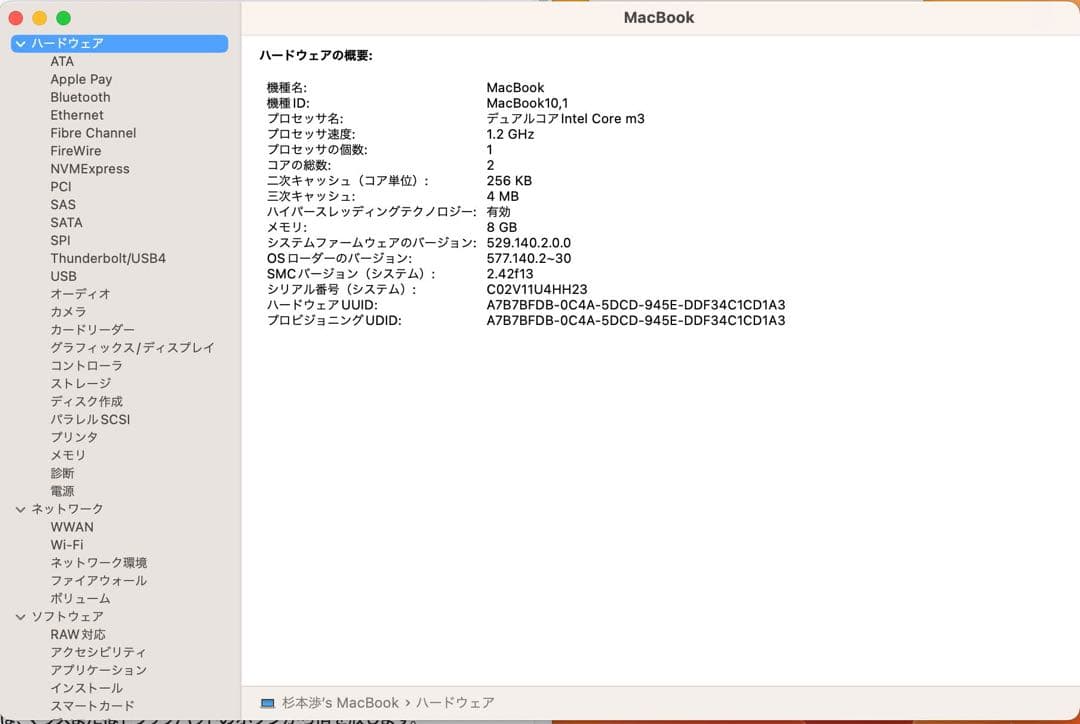Image resolution: width=1080 pixels, height=724 pixels.
Task: Click 杉本渉's MacBook in path bar
Action: 339,703
